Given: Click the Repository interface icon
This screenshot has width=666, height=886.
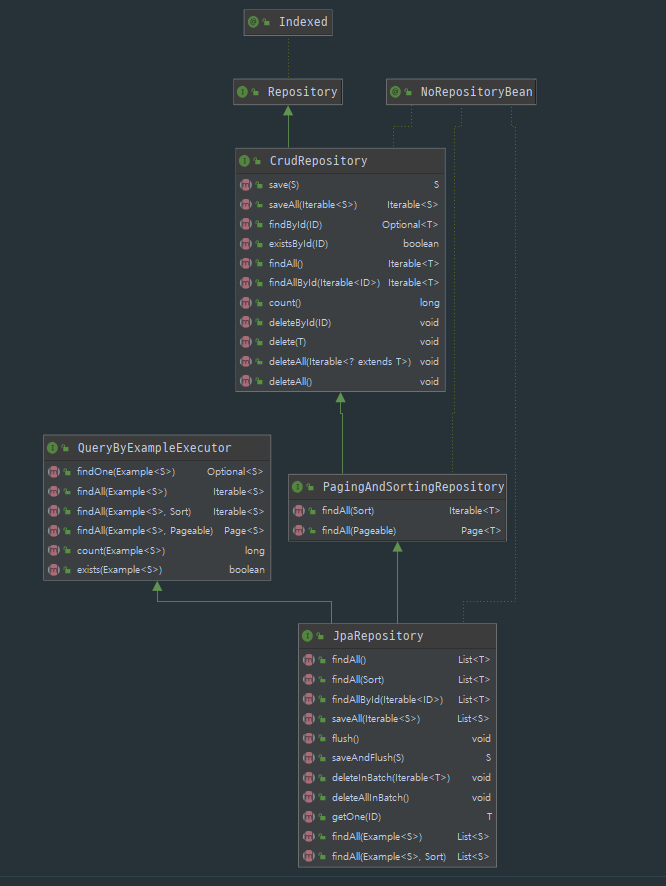Looking at the screenshot, I should pyautogui.click(x=242, y=92).
